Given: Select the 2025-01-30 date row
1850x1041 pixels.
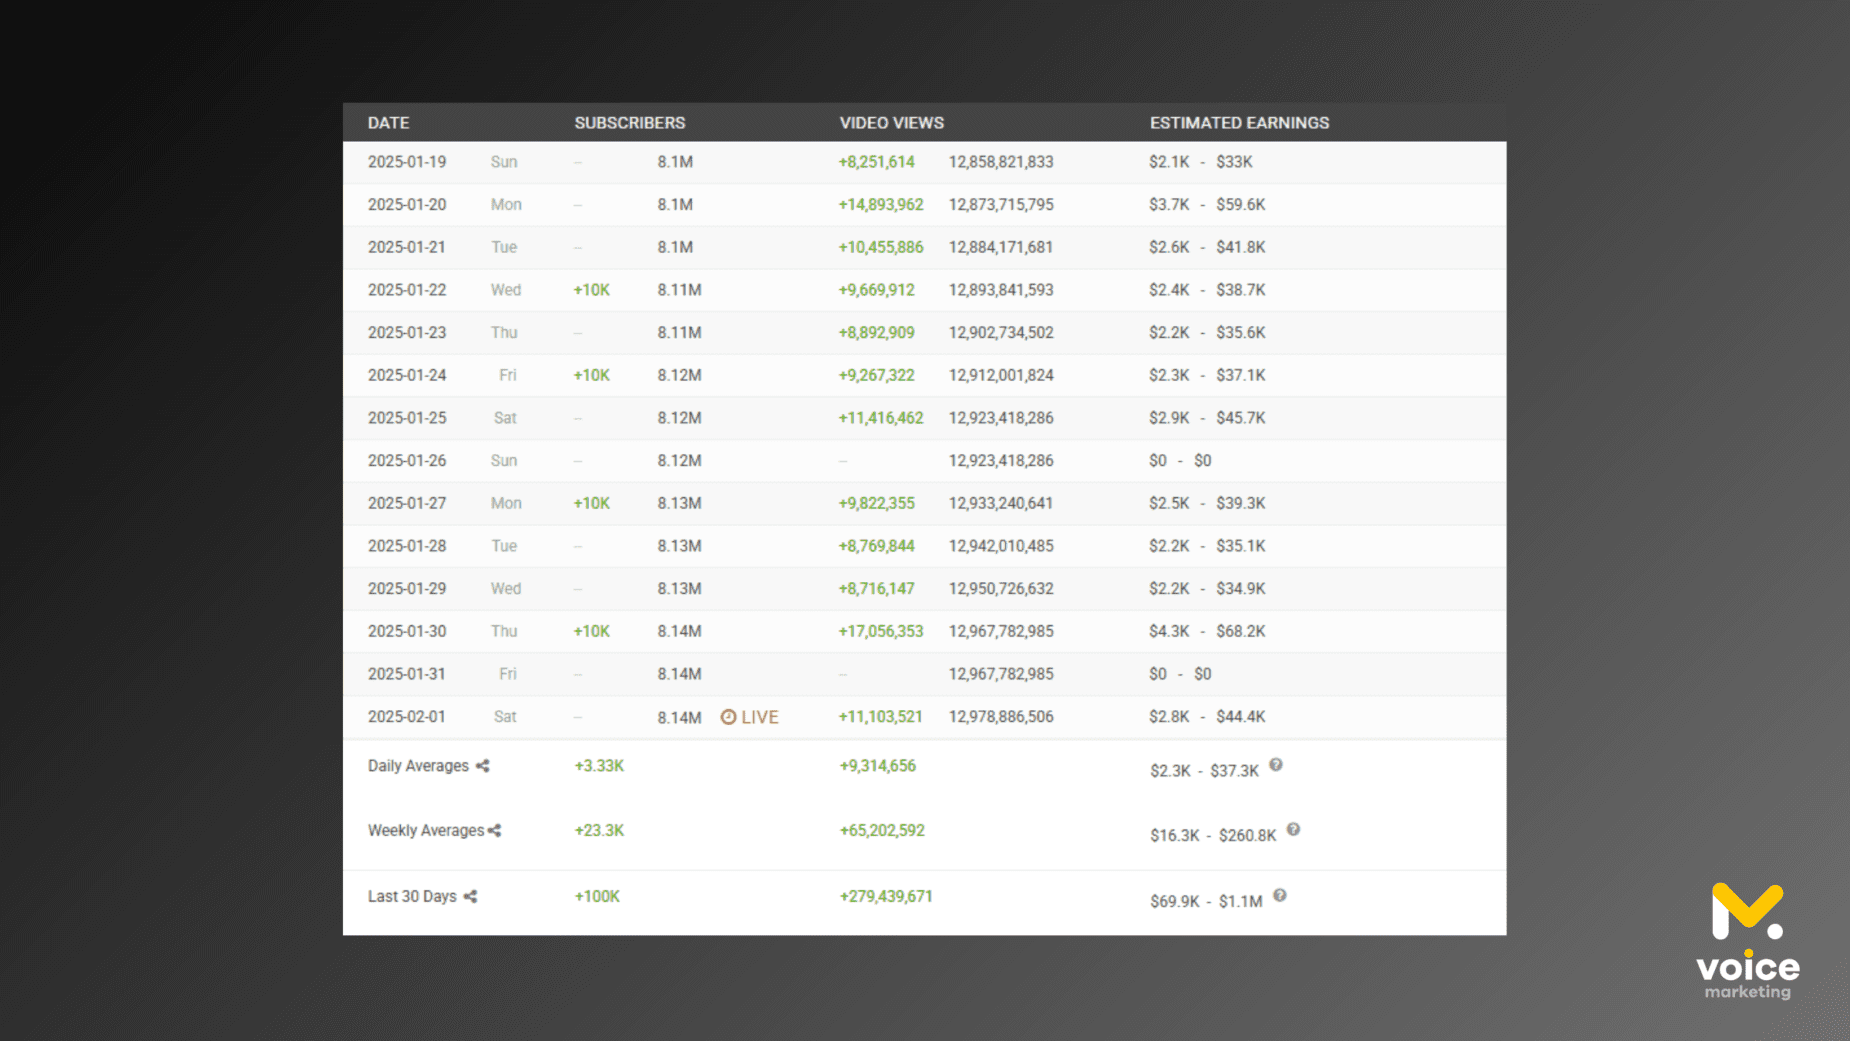Looking at the screenshot, I should 407,632.
